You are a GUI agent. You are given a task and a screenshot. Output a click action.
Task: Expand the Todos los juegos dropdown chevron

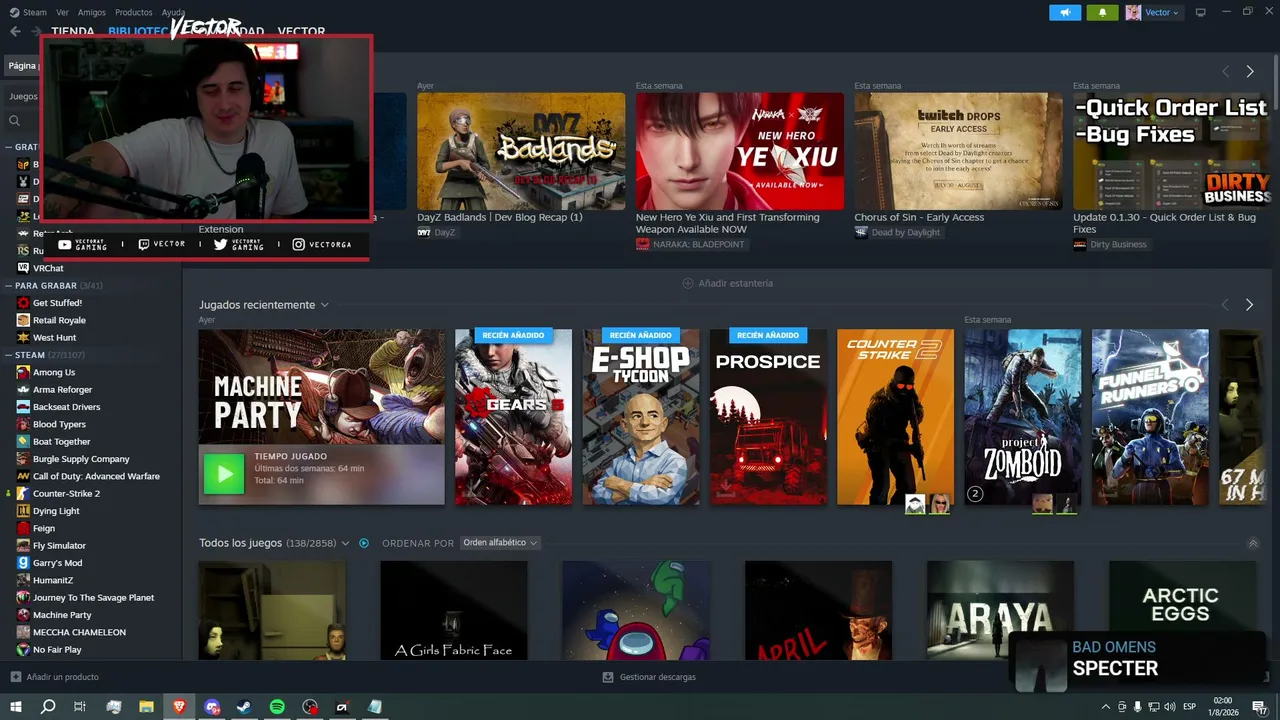click(x=345, y=543)
